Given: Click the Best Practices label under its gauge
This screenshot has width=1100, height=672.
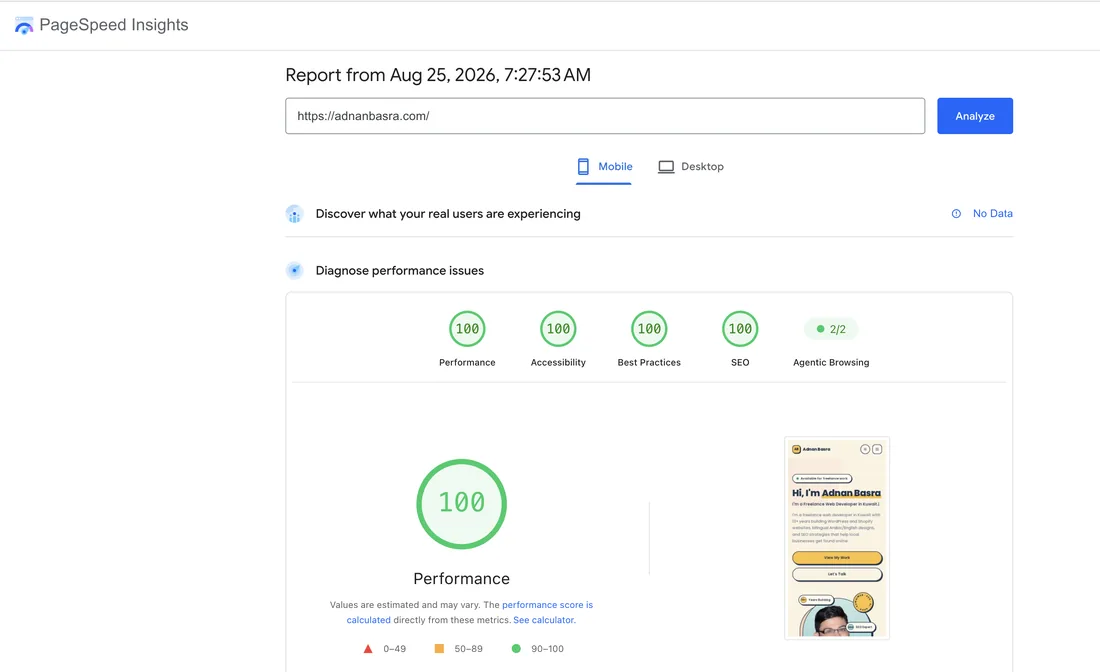Looking at the screenshot, I should click(649, 363).
